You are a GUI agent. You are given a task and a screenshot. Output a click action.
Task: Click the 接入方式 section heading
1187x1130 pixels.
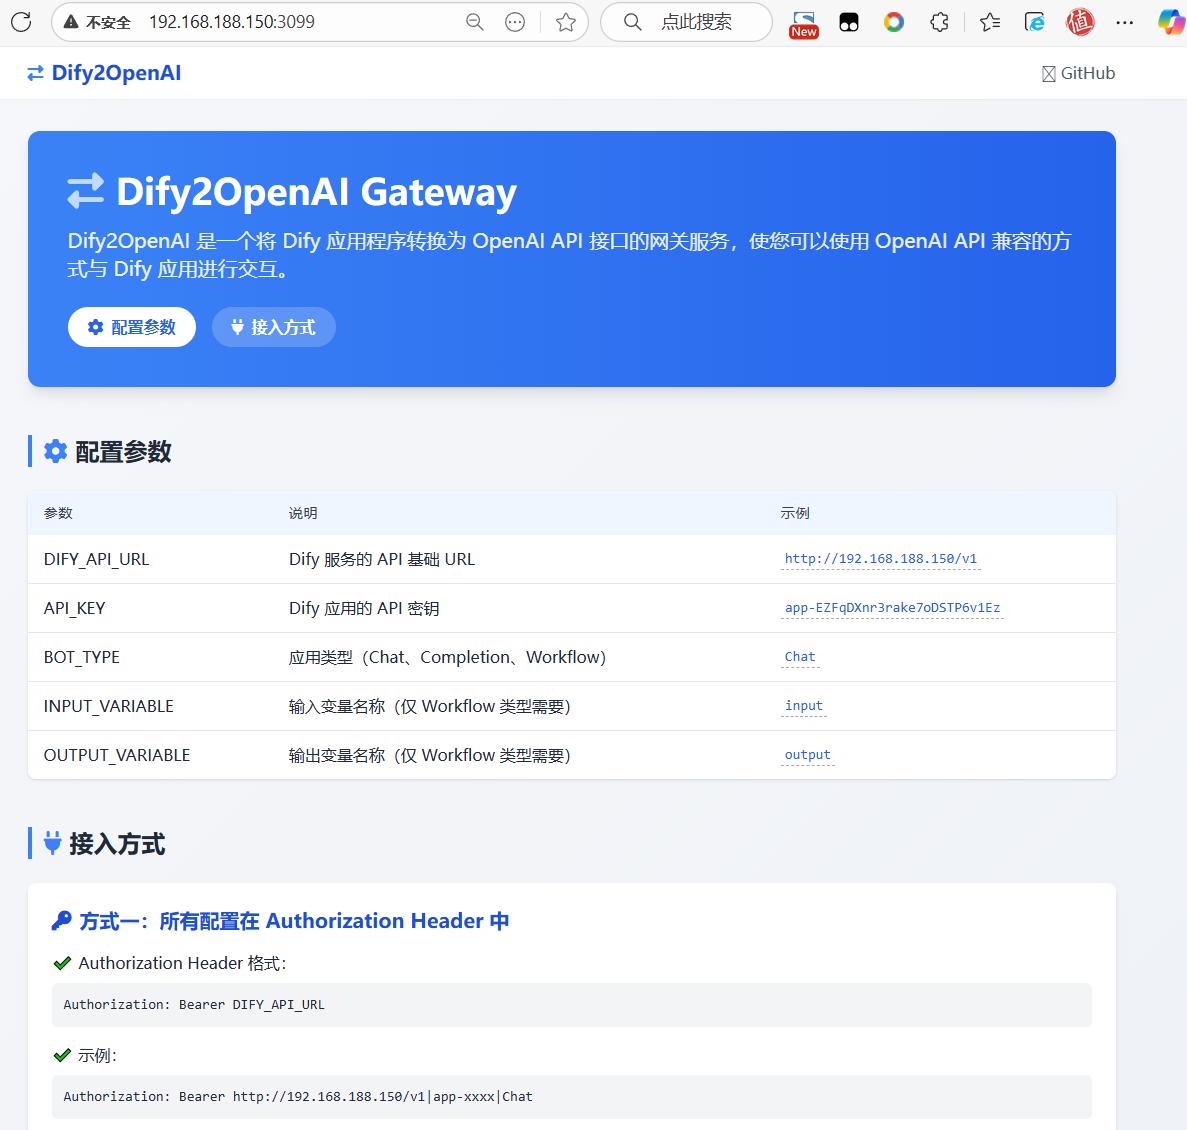117,843
